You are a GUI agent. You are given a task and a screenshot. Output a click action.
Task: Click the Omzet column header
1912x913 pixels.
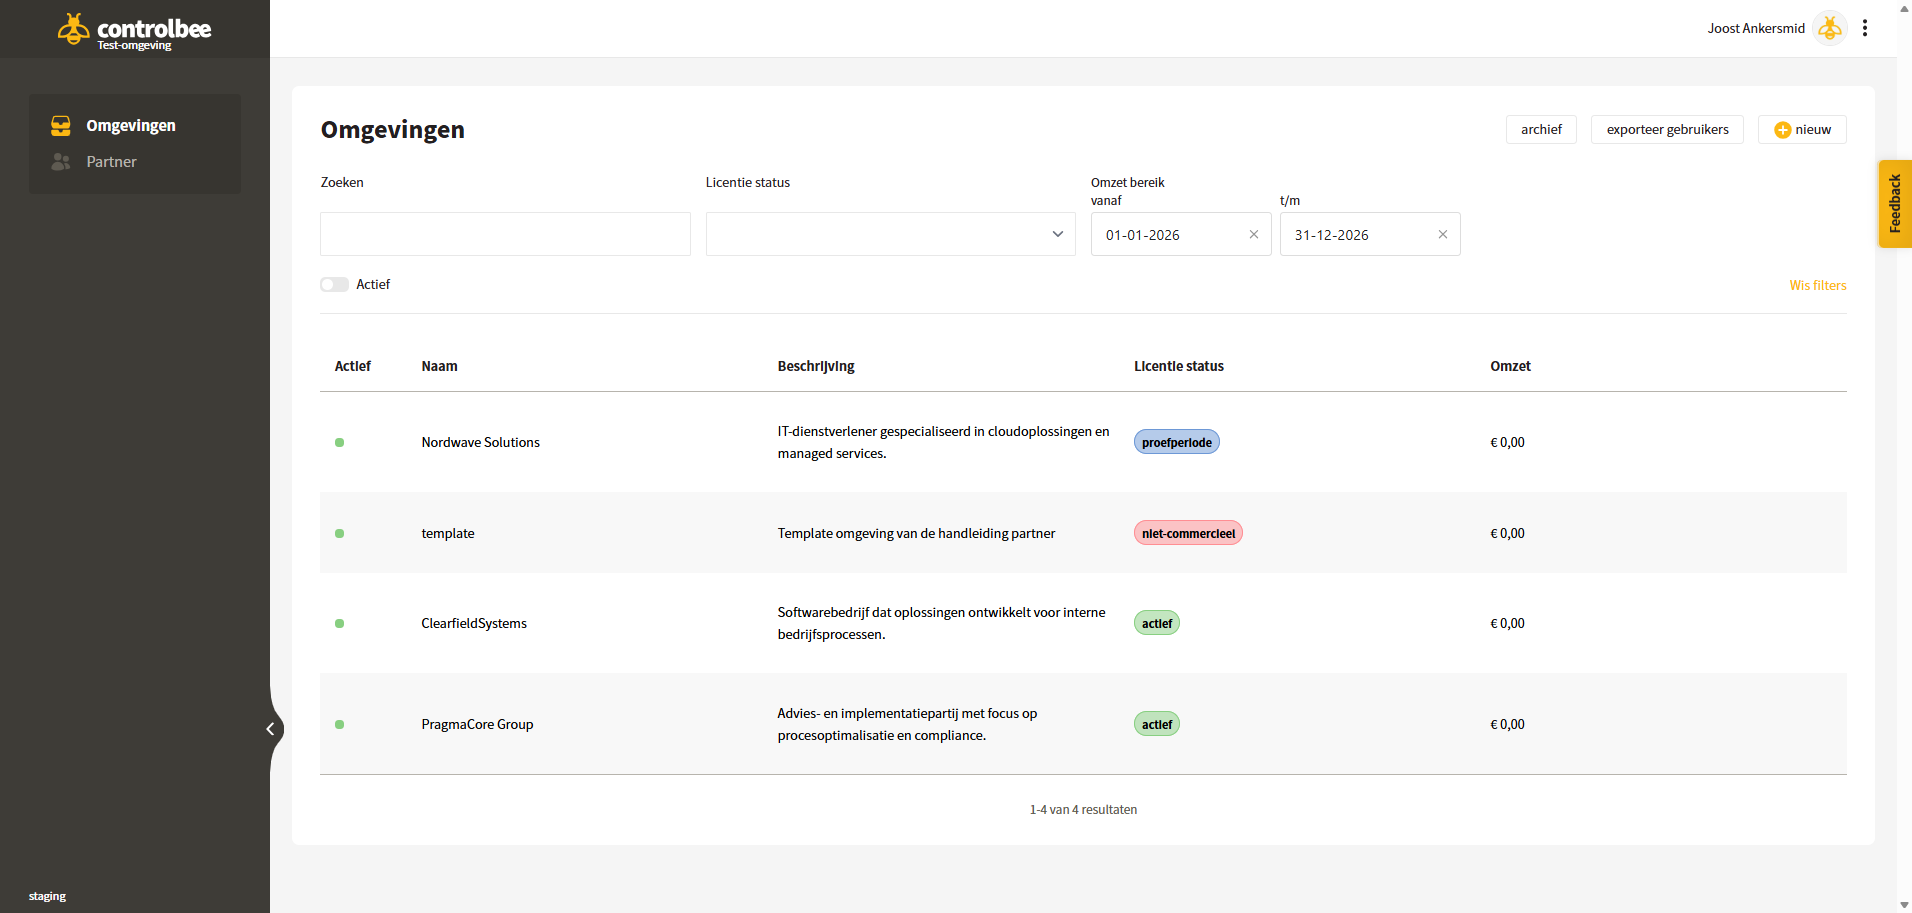click(x=1510, y=366)
